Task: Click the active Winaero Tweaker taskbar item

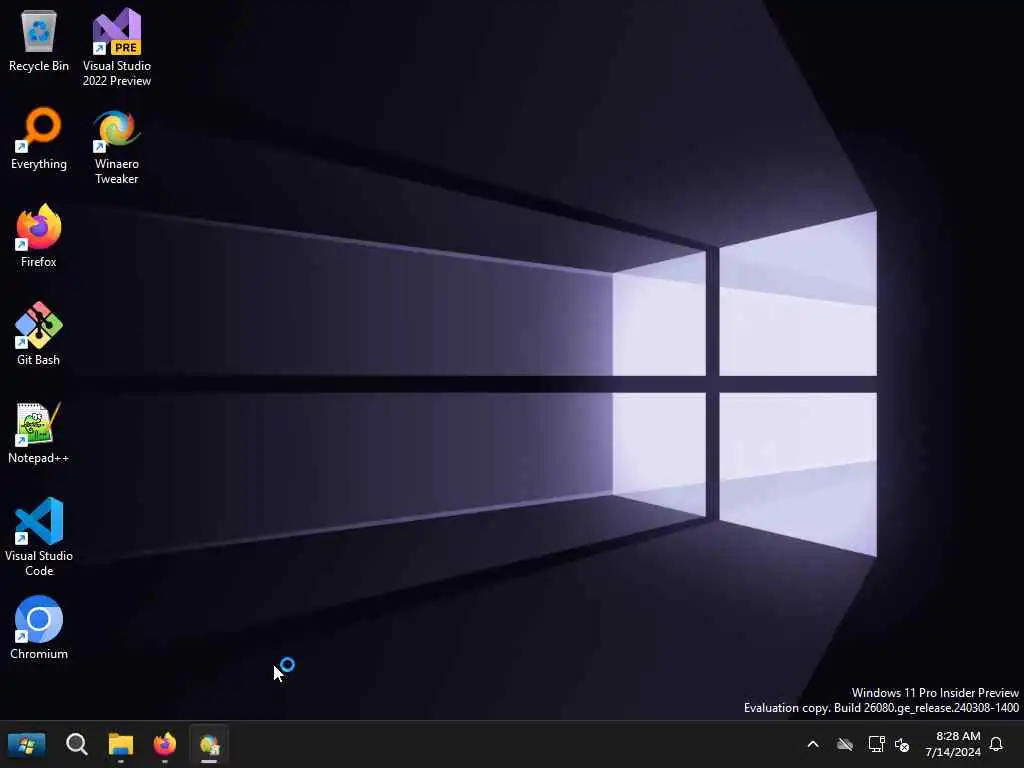Action: coord(209,744)
